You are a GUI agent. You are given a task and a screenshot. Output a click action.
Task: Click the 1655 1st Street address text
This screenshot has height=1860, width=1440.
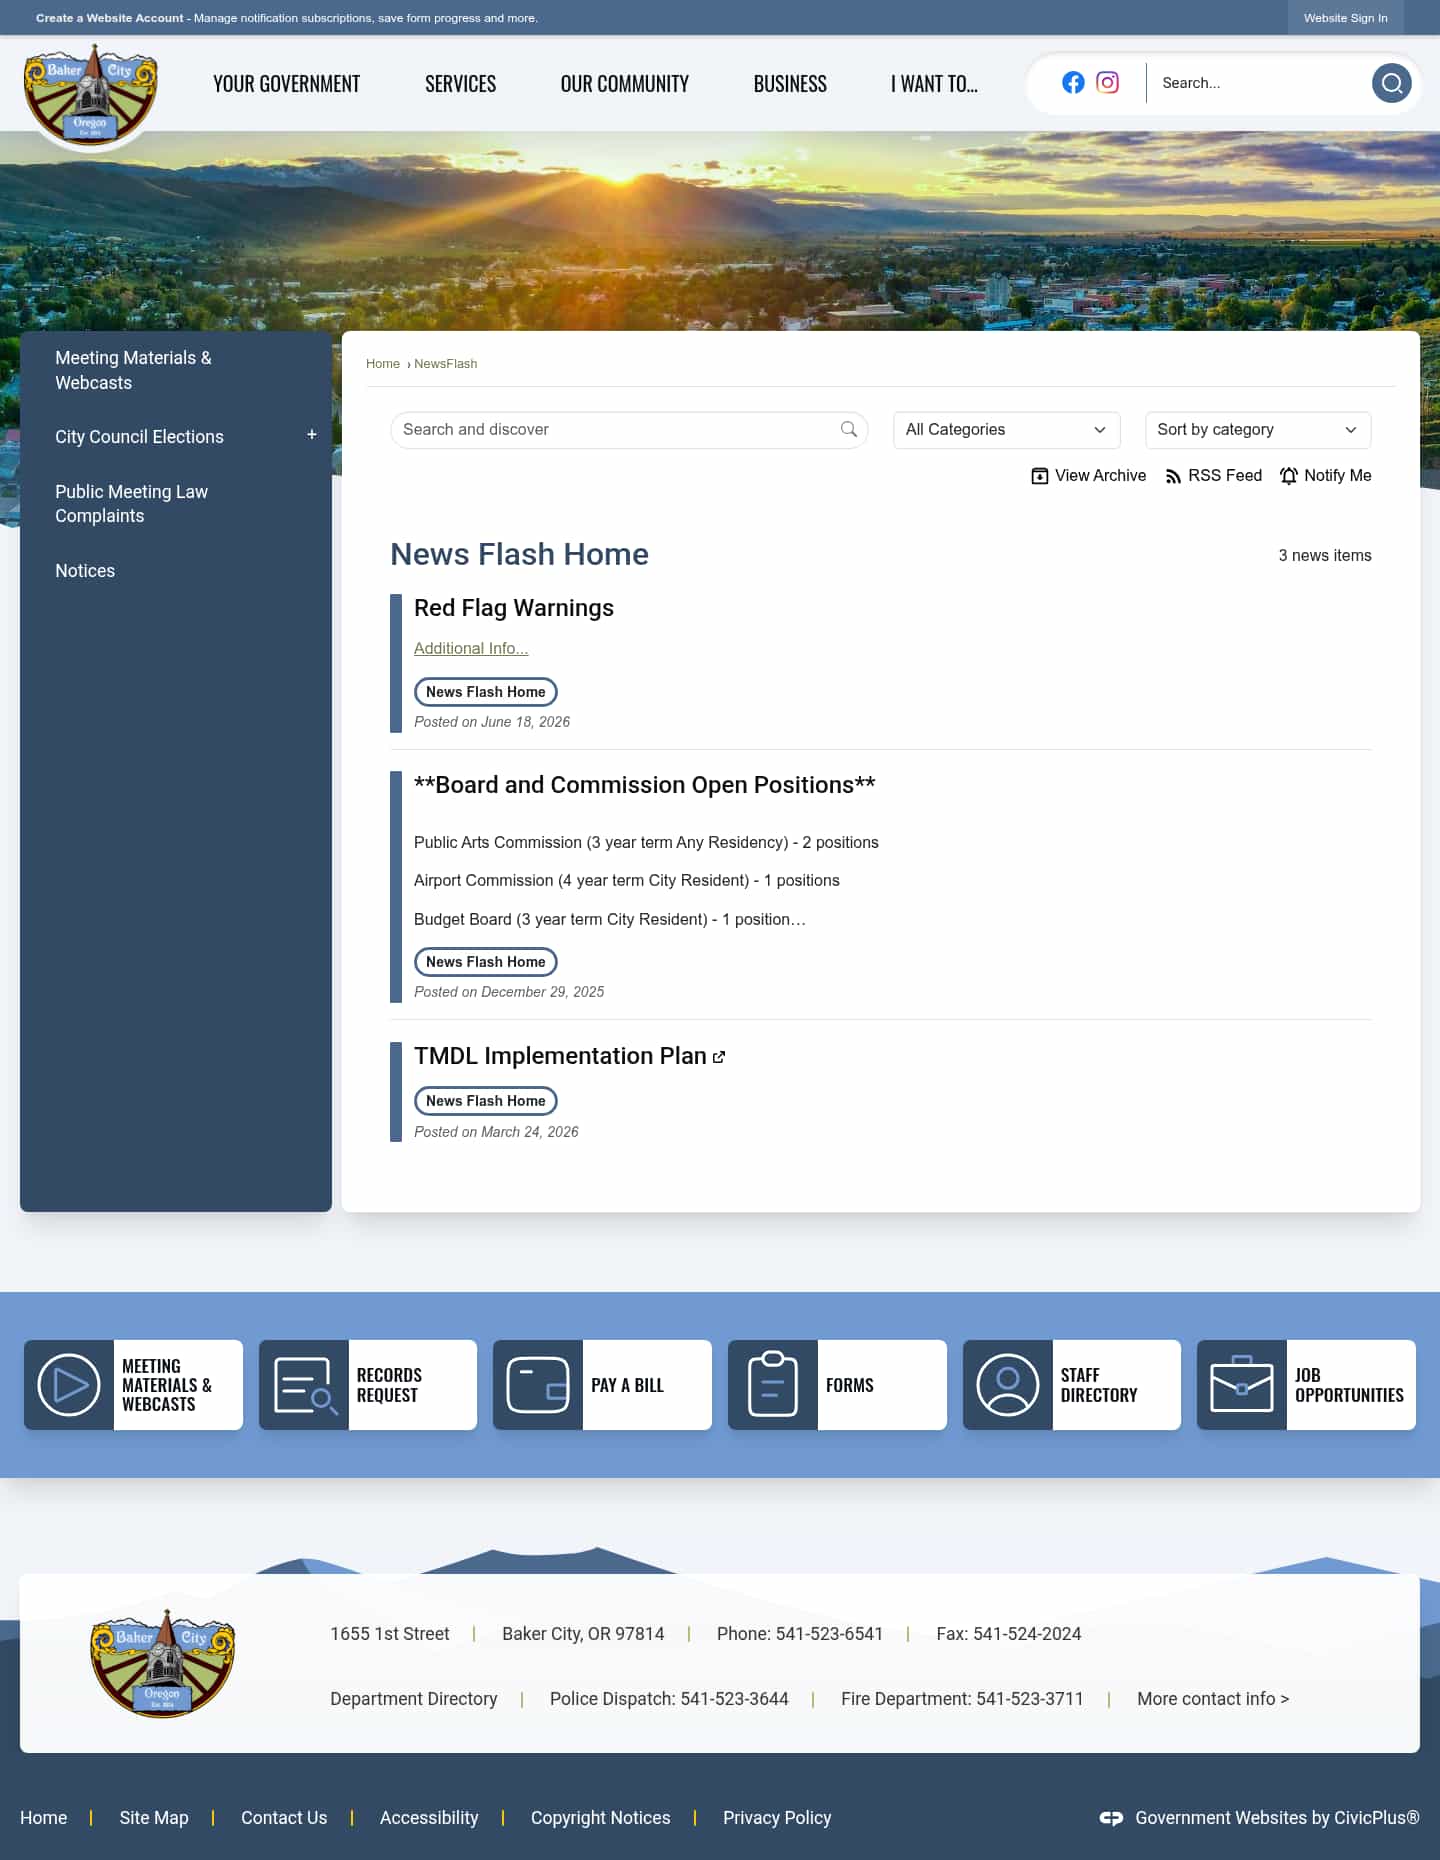[x=390, y=1634]
